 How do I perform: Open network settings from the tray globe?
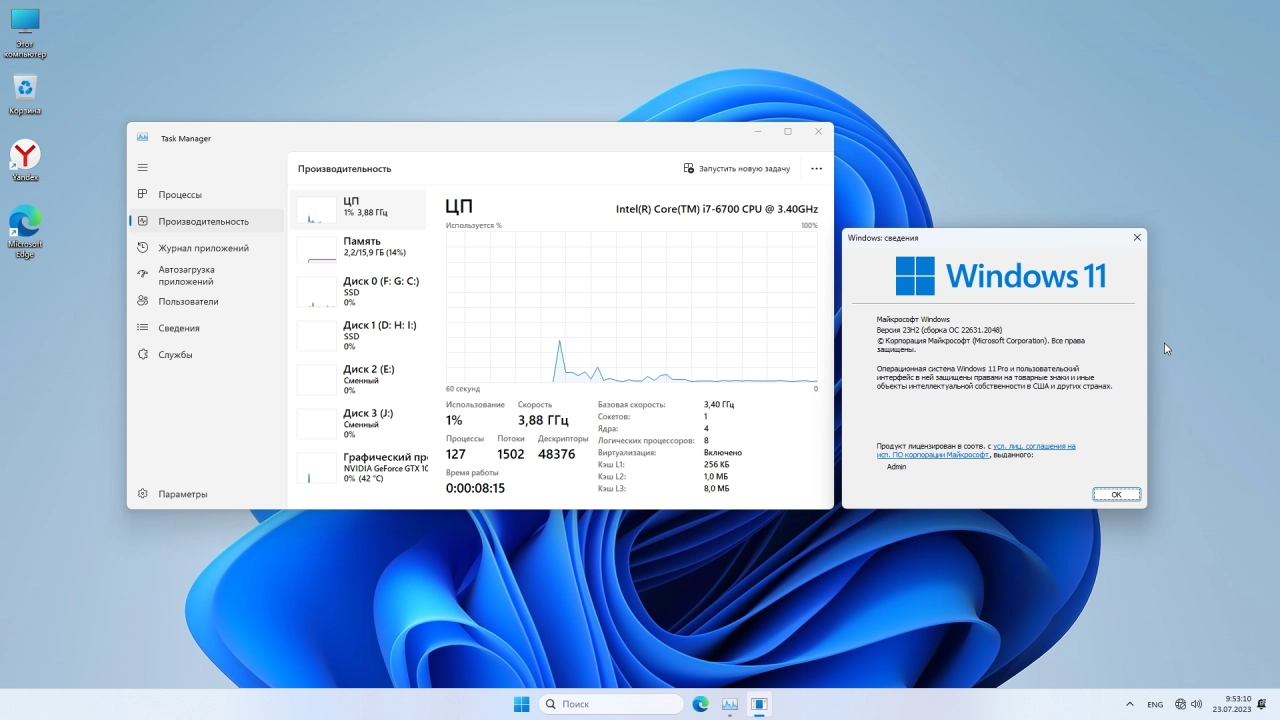click(x=1181, y=704)
